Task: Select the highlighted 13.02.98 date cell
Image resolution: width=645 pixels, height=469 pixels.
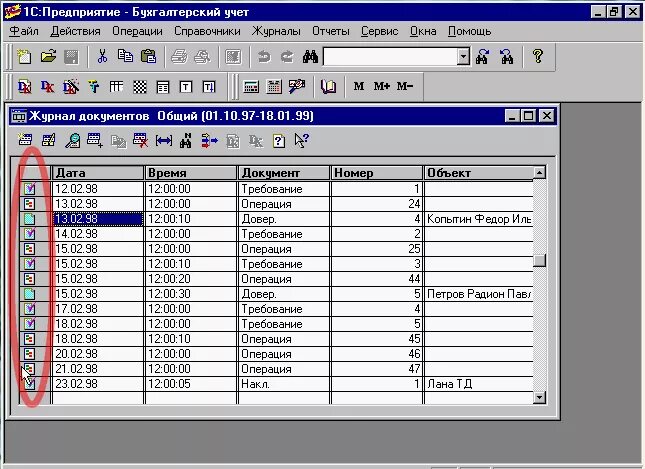Action: [x=98, y=219]
